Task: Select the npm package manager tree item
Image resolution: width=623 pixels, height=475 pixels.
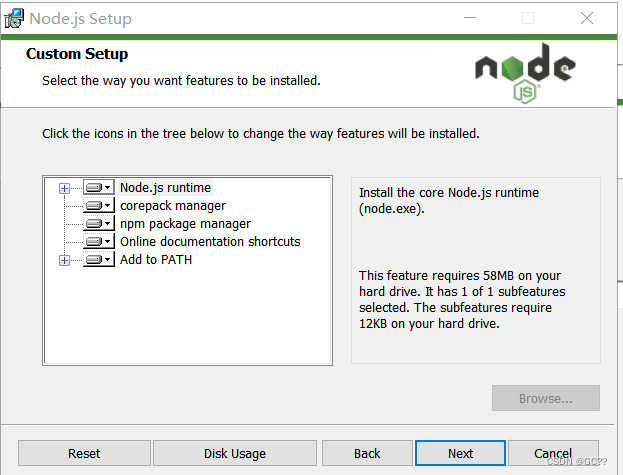Action: 185,224
